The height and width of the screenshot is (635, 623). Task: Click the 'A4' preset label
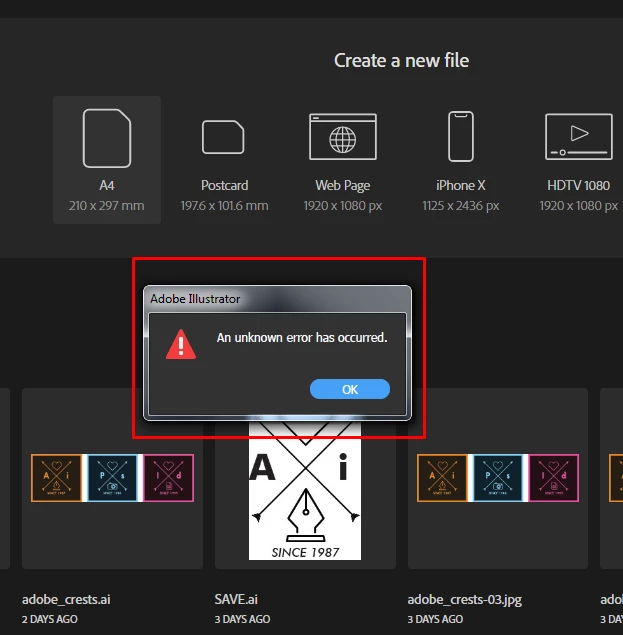pyautogui.click(x=107, y=185)
